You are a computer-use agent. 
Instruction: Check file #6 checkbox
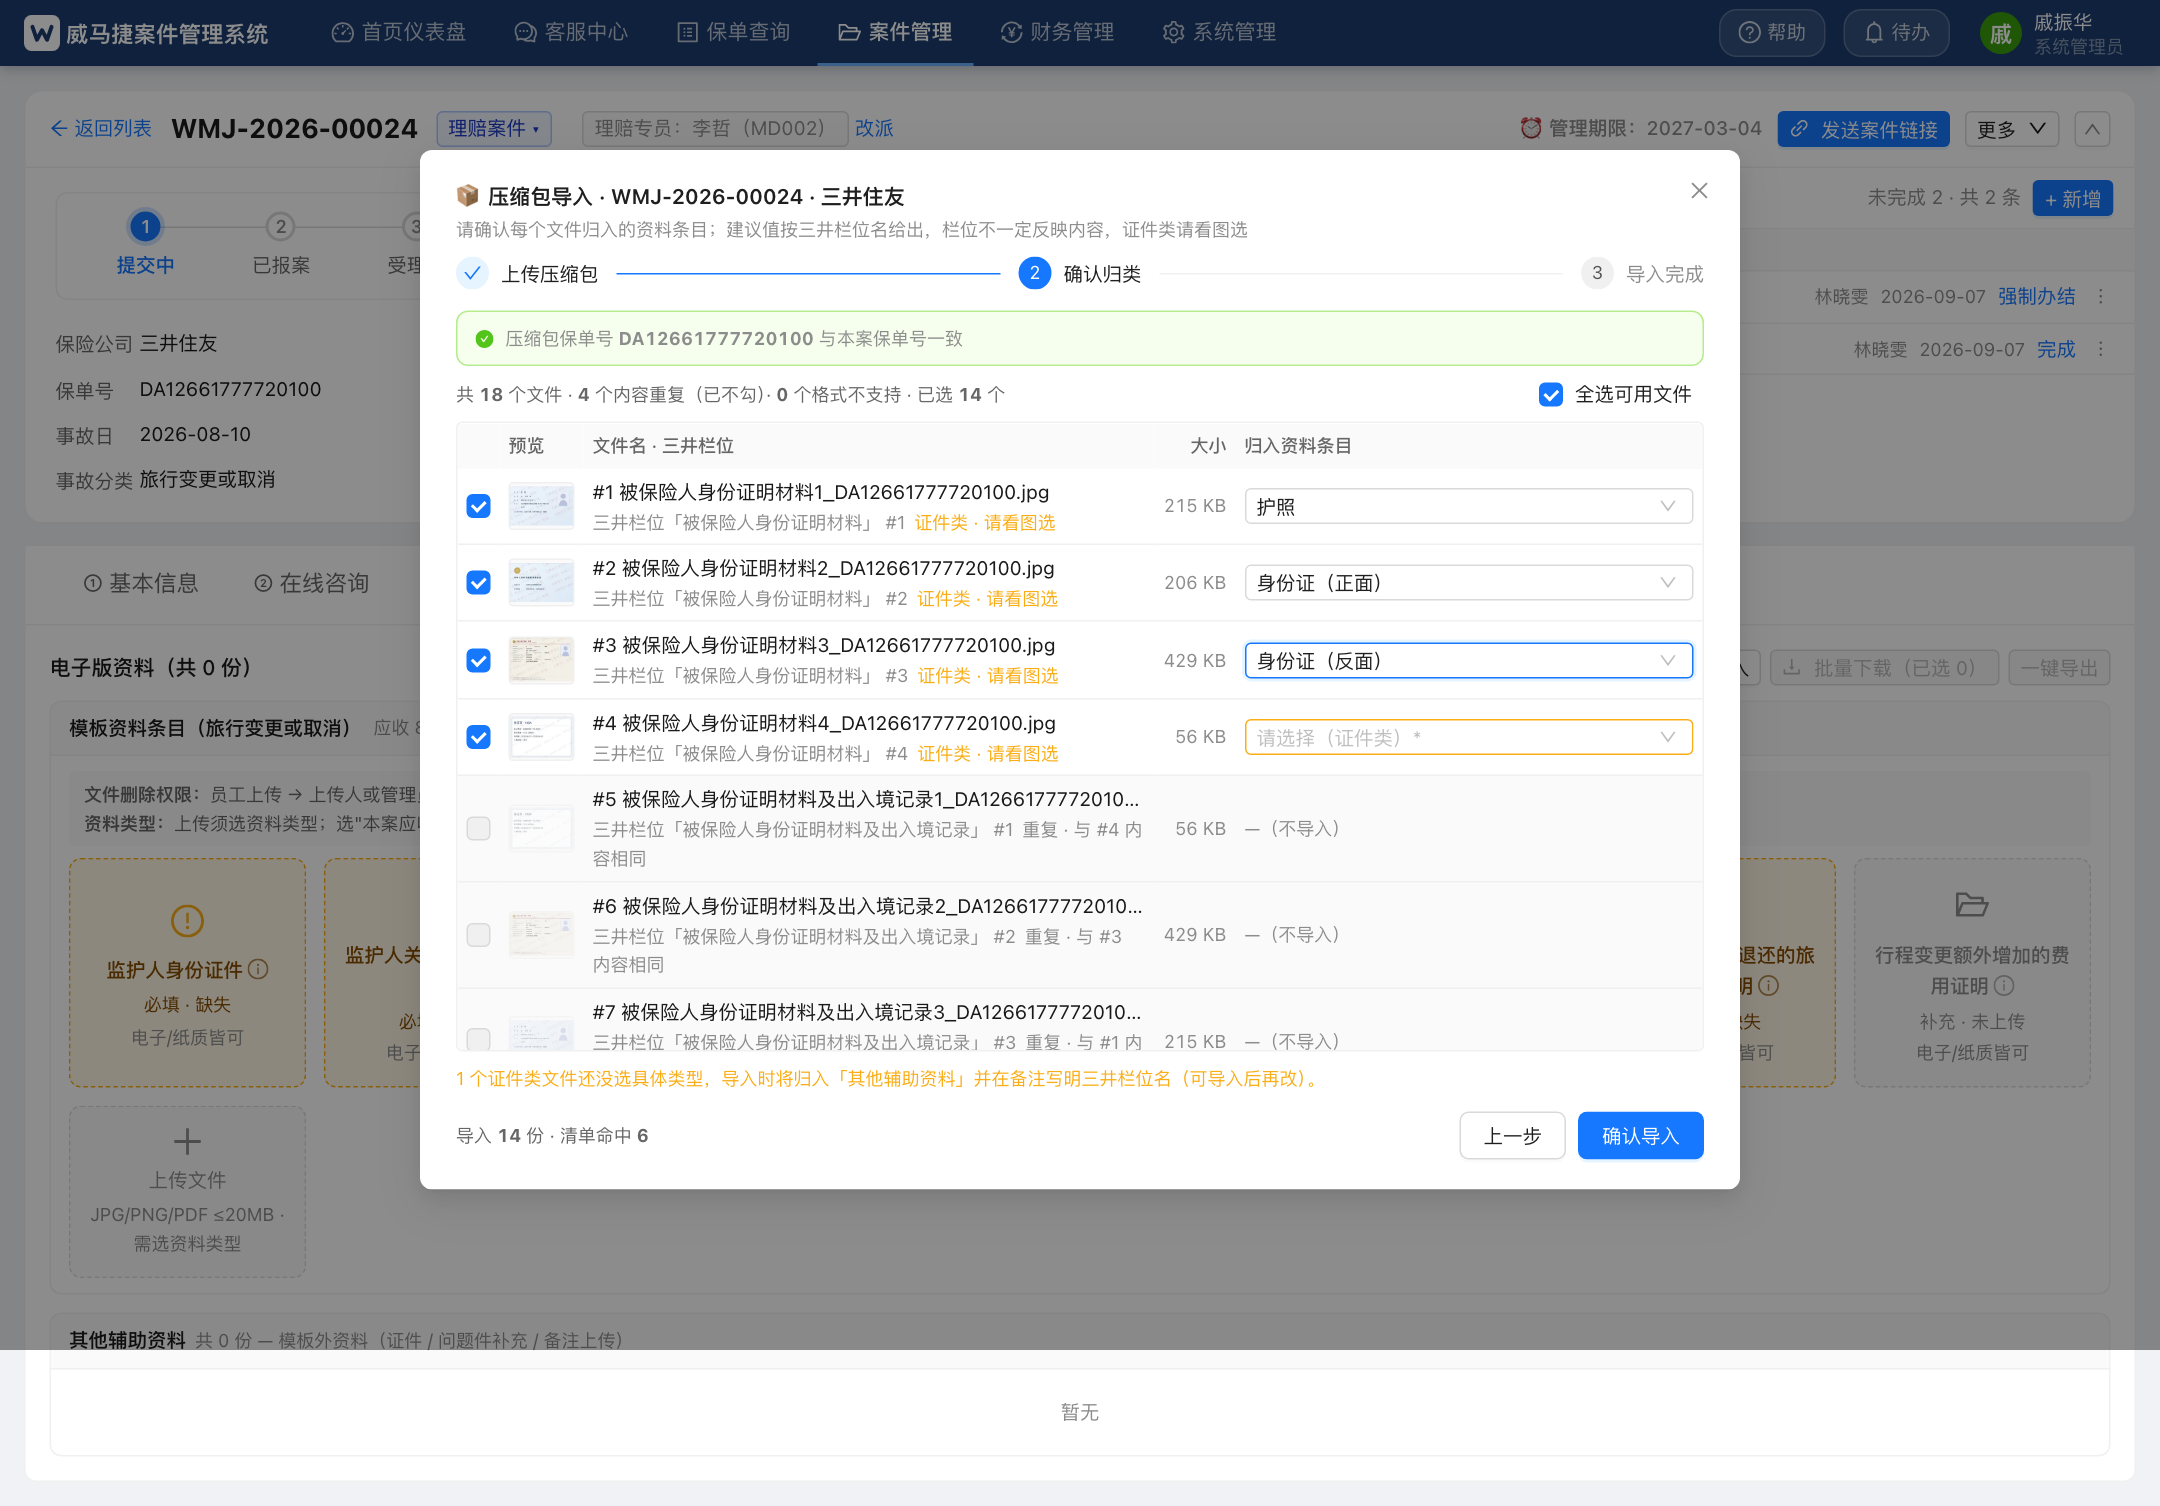479,935
